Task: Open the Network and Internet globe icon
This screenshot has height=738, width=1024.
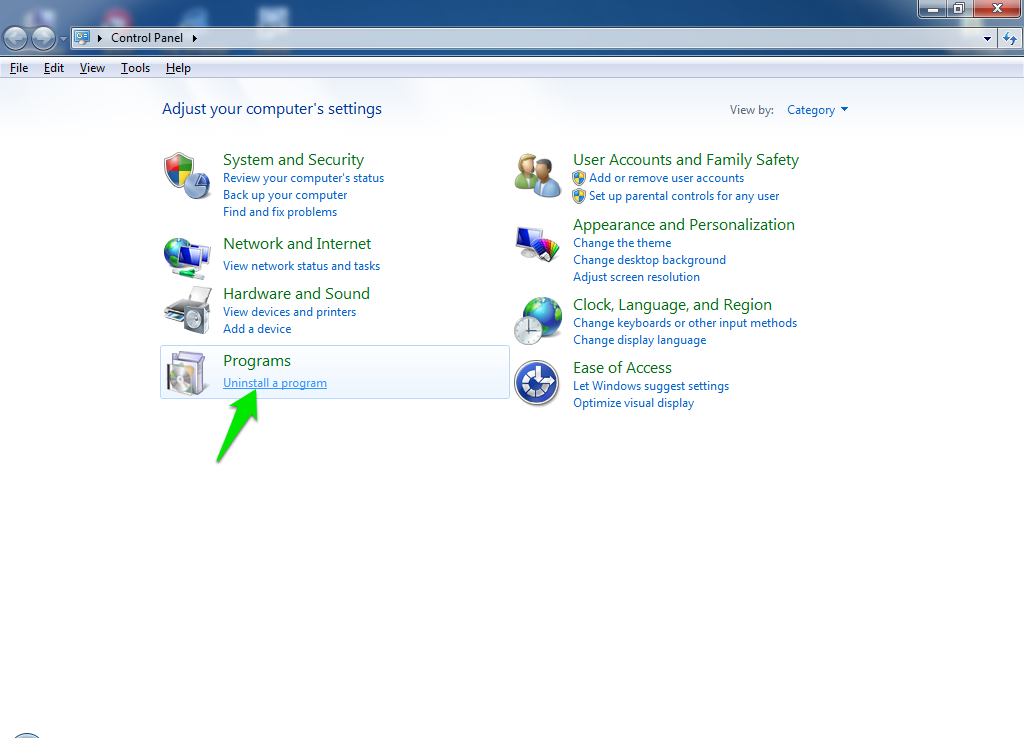Action: (187, 257)
